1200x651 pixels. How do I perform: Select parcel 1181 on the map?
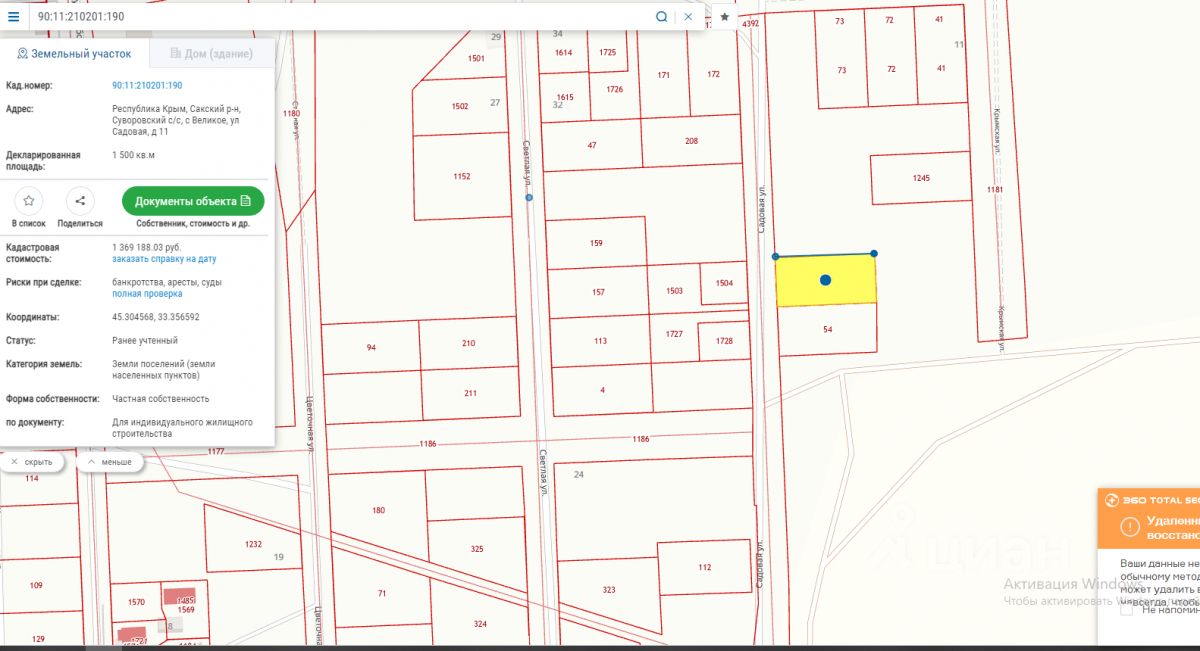pyautogui.click(x=994, y=190)
